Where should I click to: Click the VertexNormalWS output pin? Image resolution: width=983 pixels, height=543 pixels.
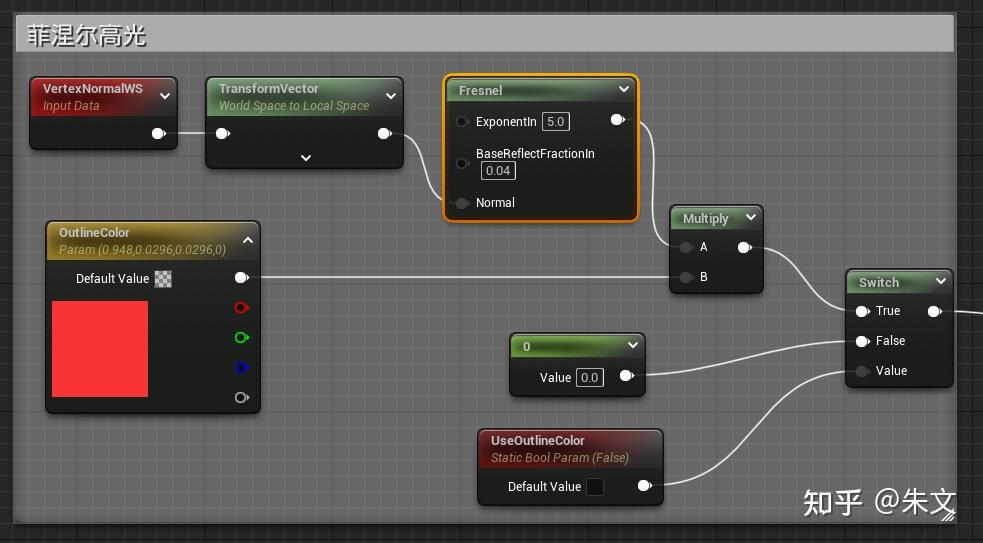[x=159, y=133]
